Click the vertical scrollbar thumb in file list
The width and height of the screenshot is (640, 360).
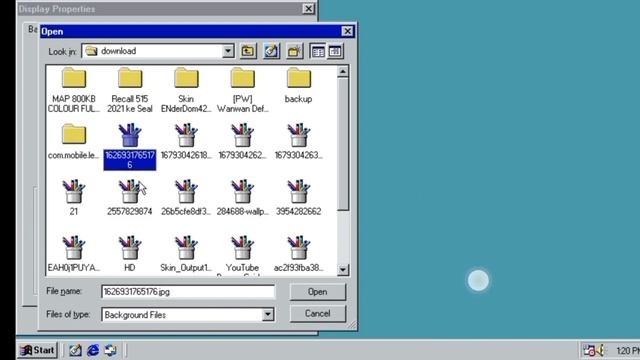point(343,145)
